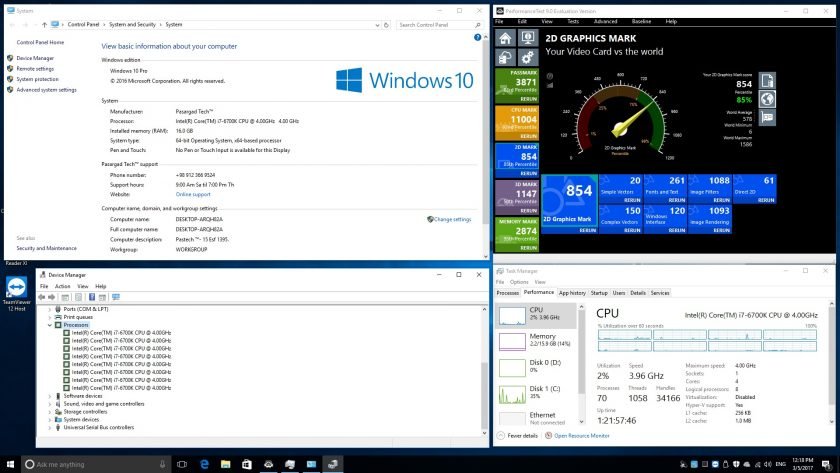Collapse the Processors tree node

(50, 325)
